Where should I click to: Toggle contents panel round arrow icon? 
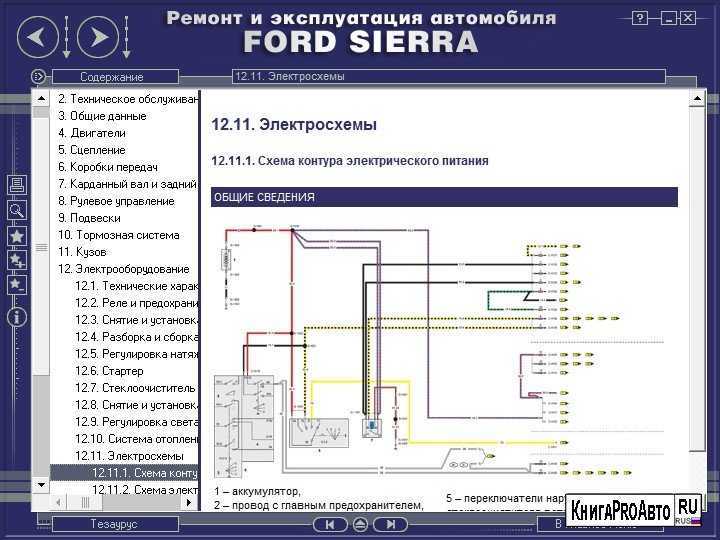39,76
